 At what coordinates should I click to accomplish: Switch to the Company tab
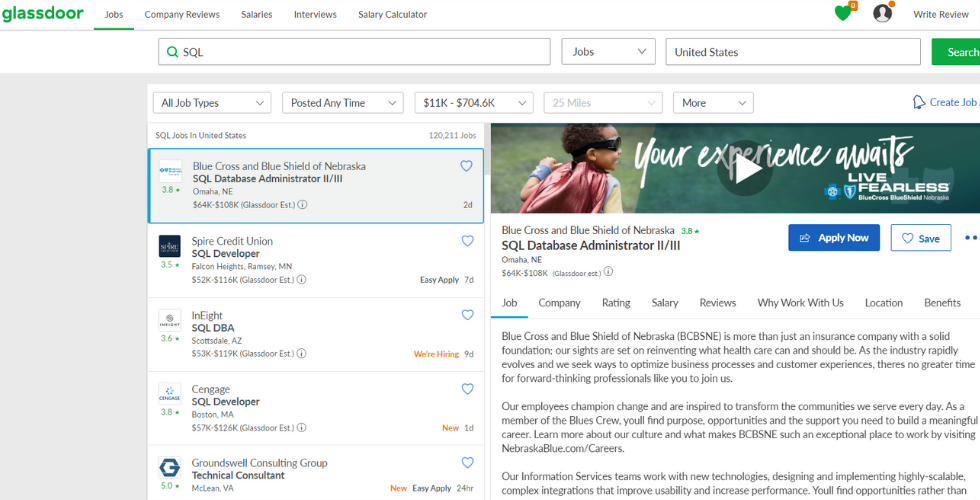pos(559,303)
